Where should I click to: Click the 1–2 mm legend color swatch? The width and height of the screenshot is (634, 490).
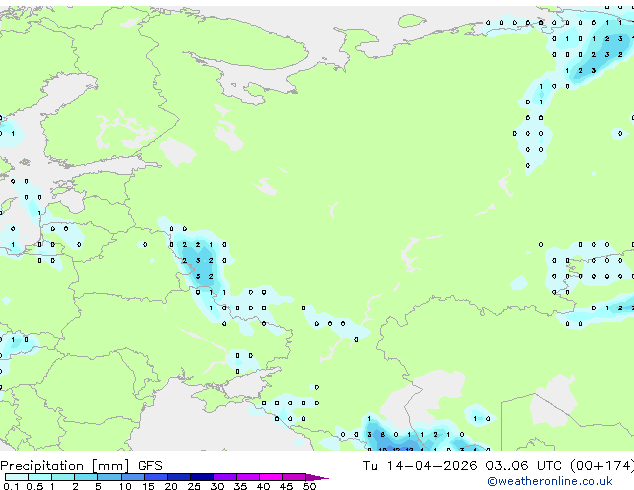(63, 477)
